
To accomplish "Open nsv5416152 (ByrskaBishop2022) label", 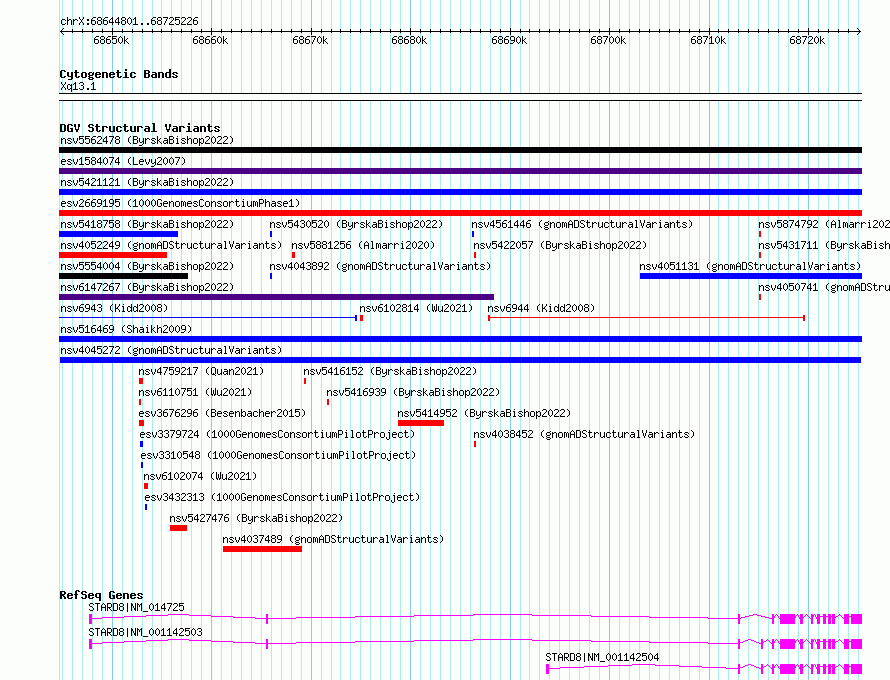I will (x=390, y=371).
